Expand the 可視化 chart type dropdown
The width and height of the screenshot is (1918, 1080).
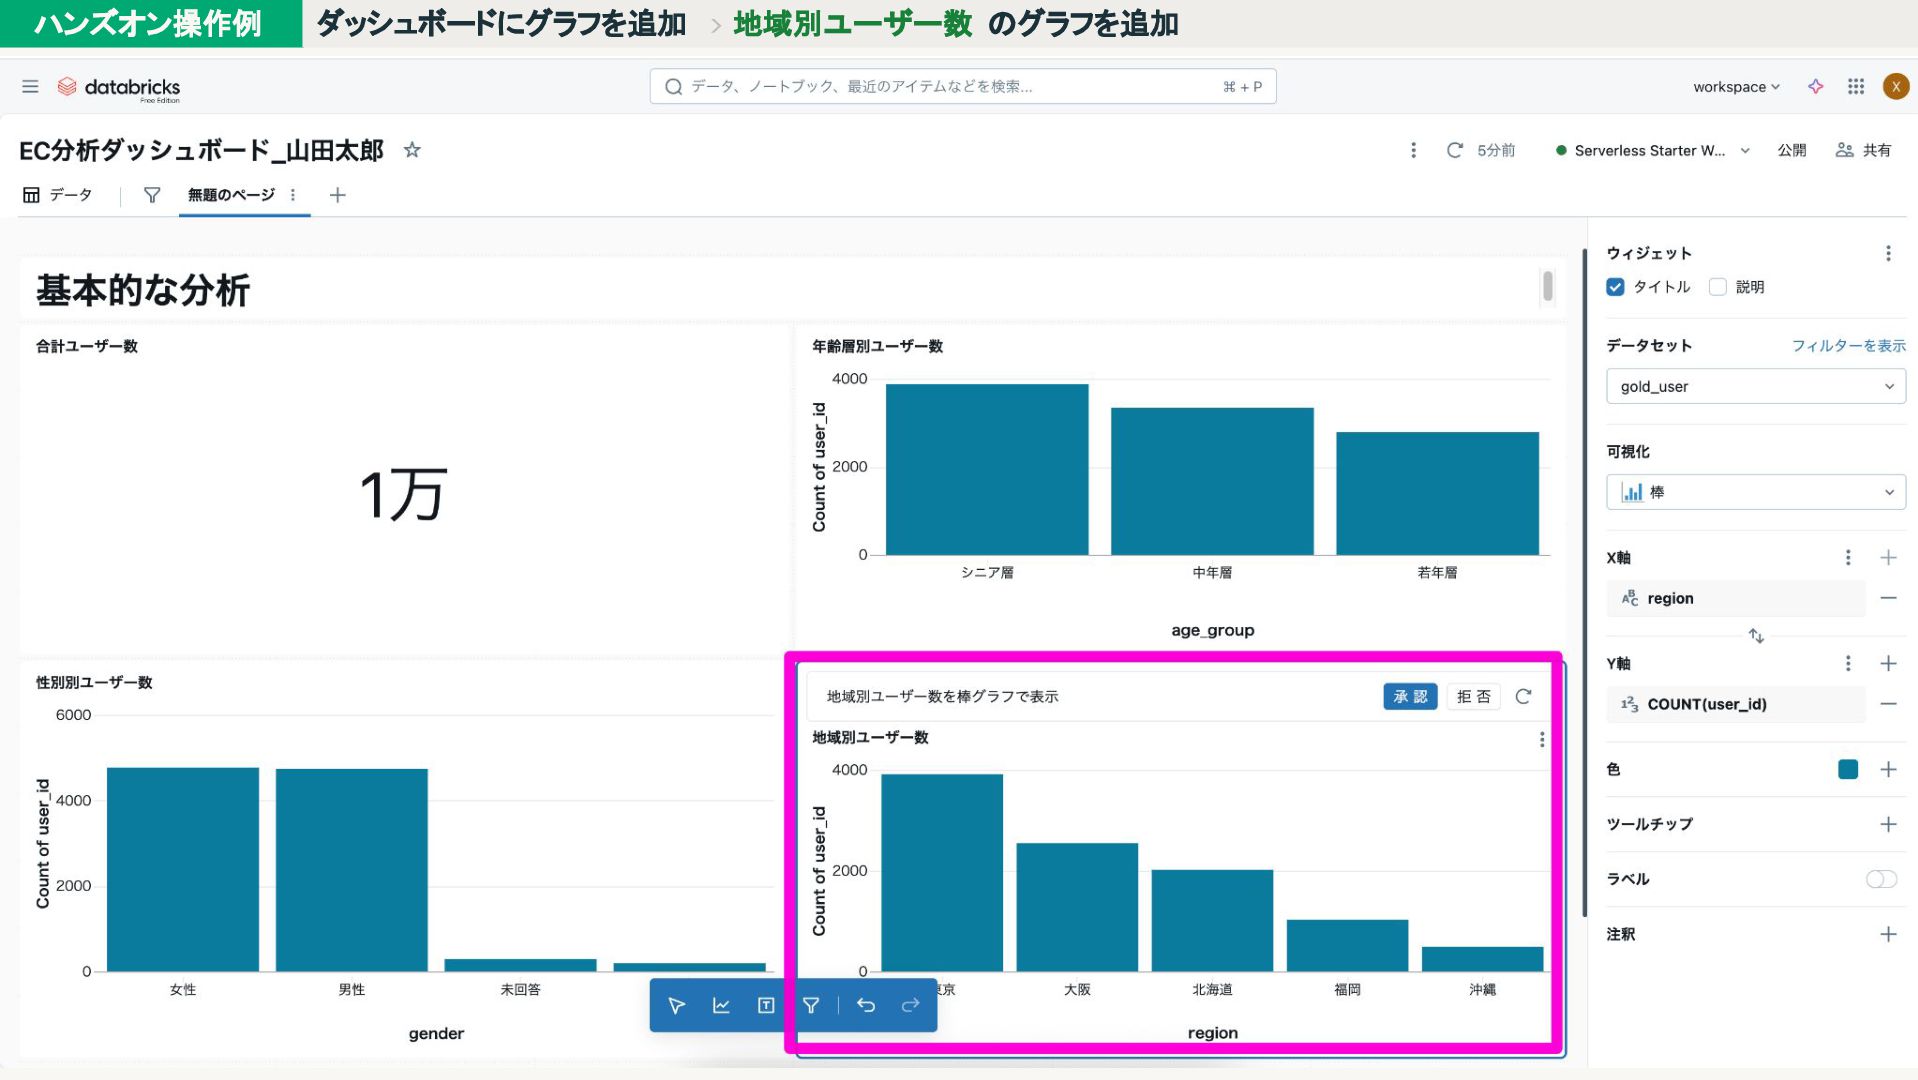[x=1755, y=492]
